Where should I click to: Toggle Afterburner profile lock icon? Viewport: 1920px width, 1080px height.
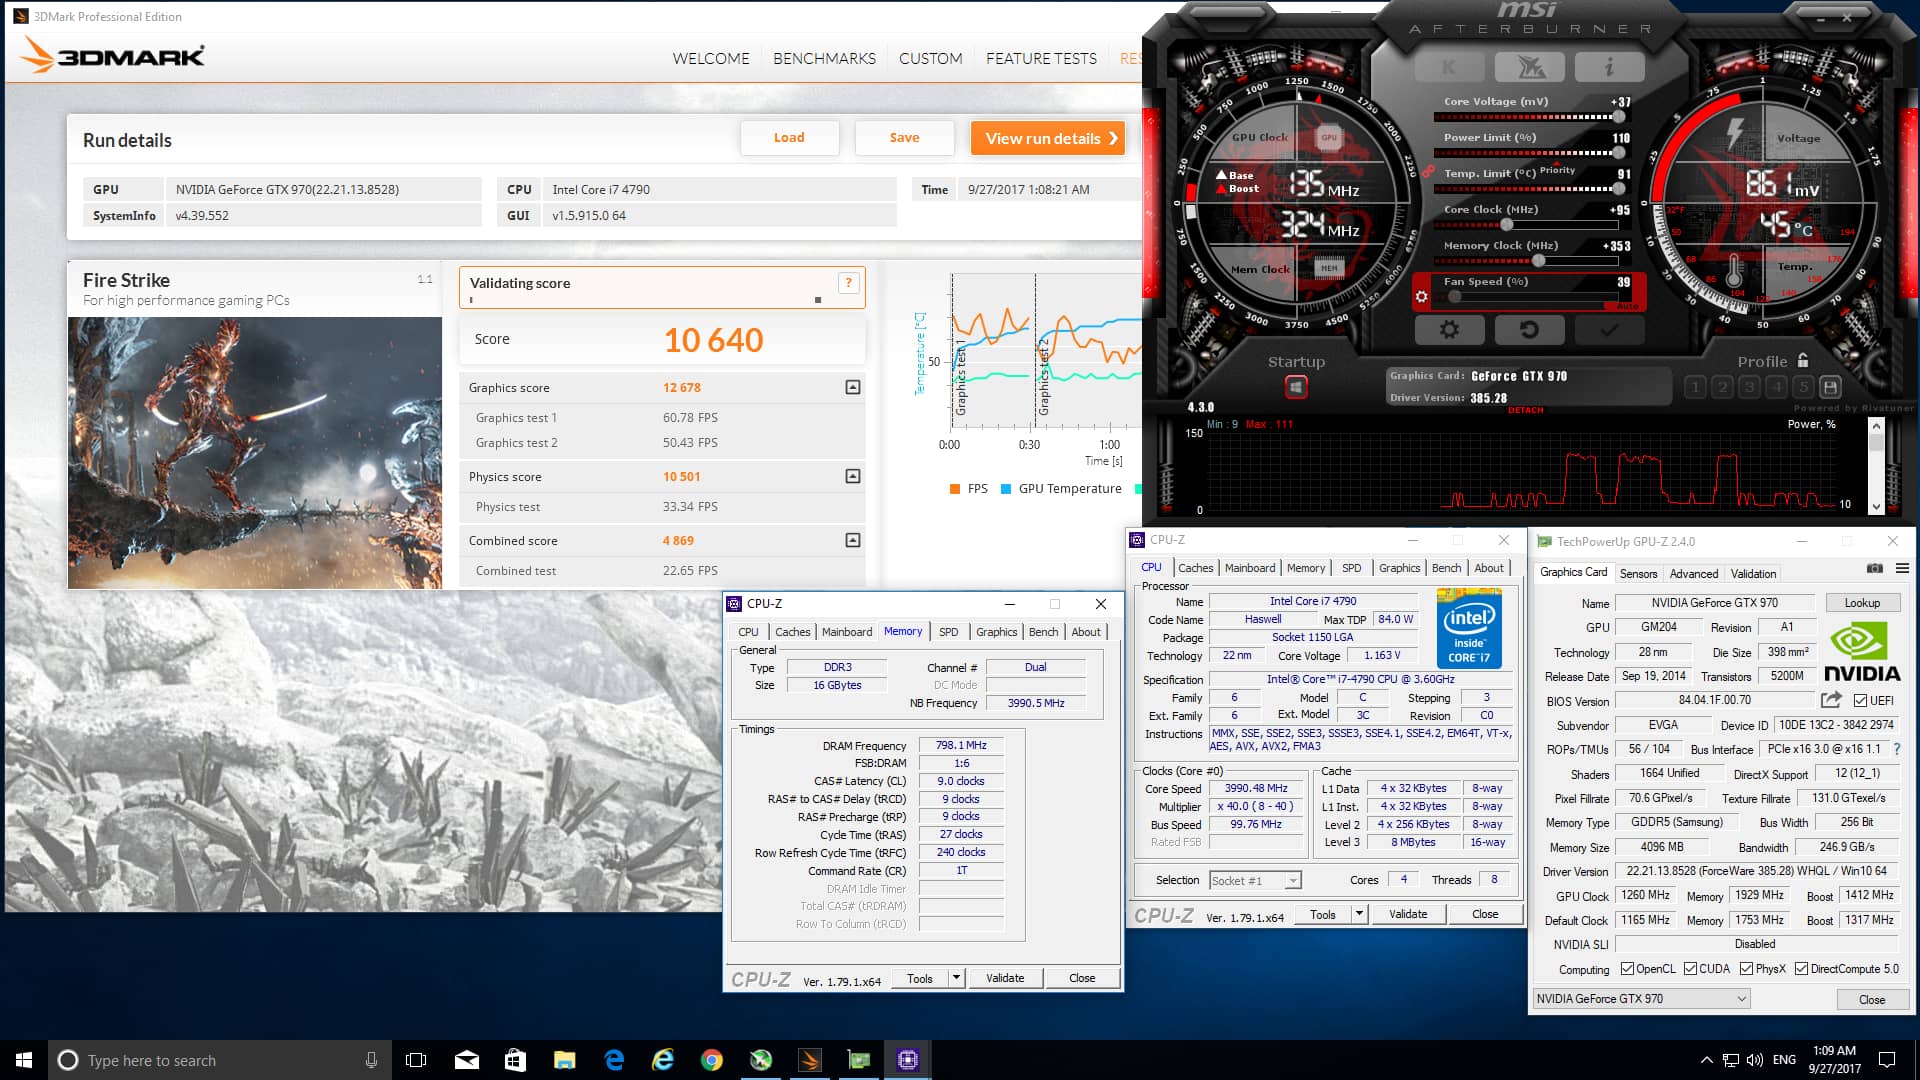(1802, 360)
